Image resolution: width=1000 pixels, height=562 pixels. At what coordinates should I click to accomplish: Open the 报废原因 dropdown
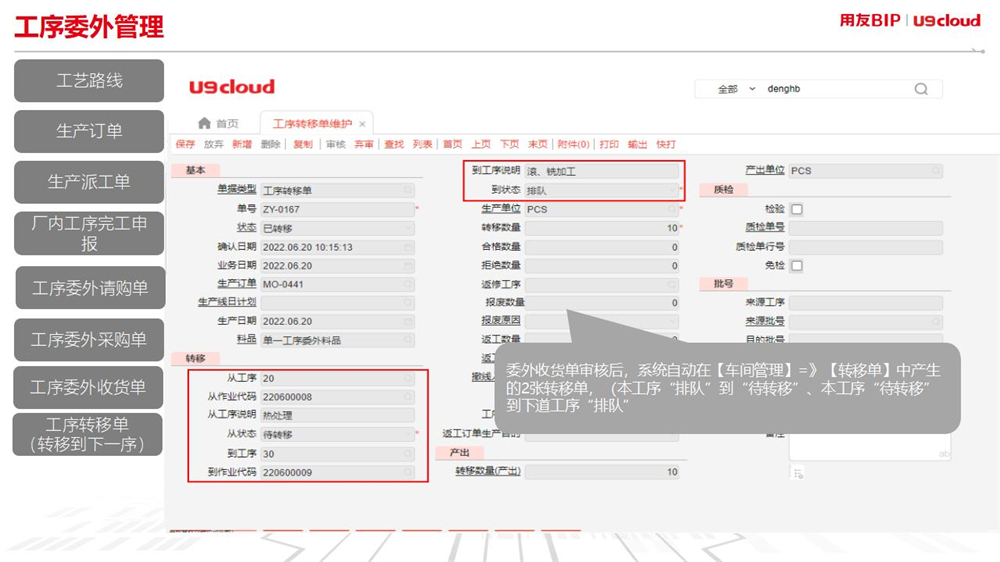tap(672, 321)
